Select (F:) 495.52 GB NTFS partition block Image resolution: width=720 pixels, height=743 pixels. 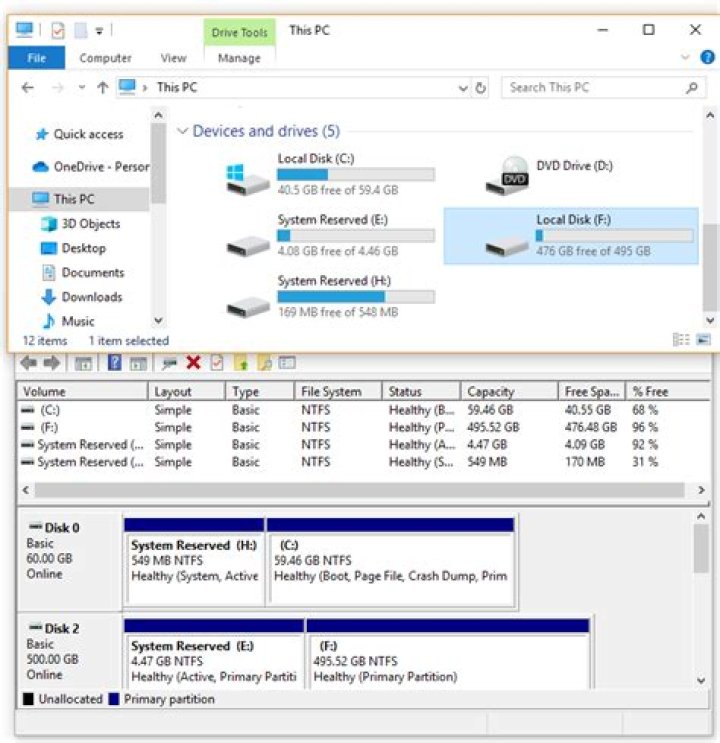[x=448, y=654]
